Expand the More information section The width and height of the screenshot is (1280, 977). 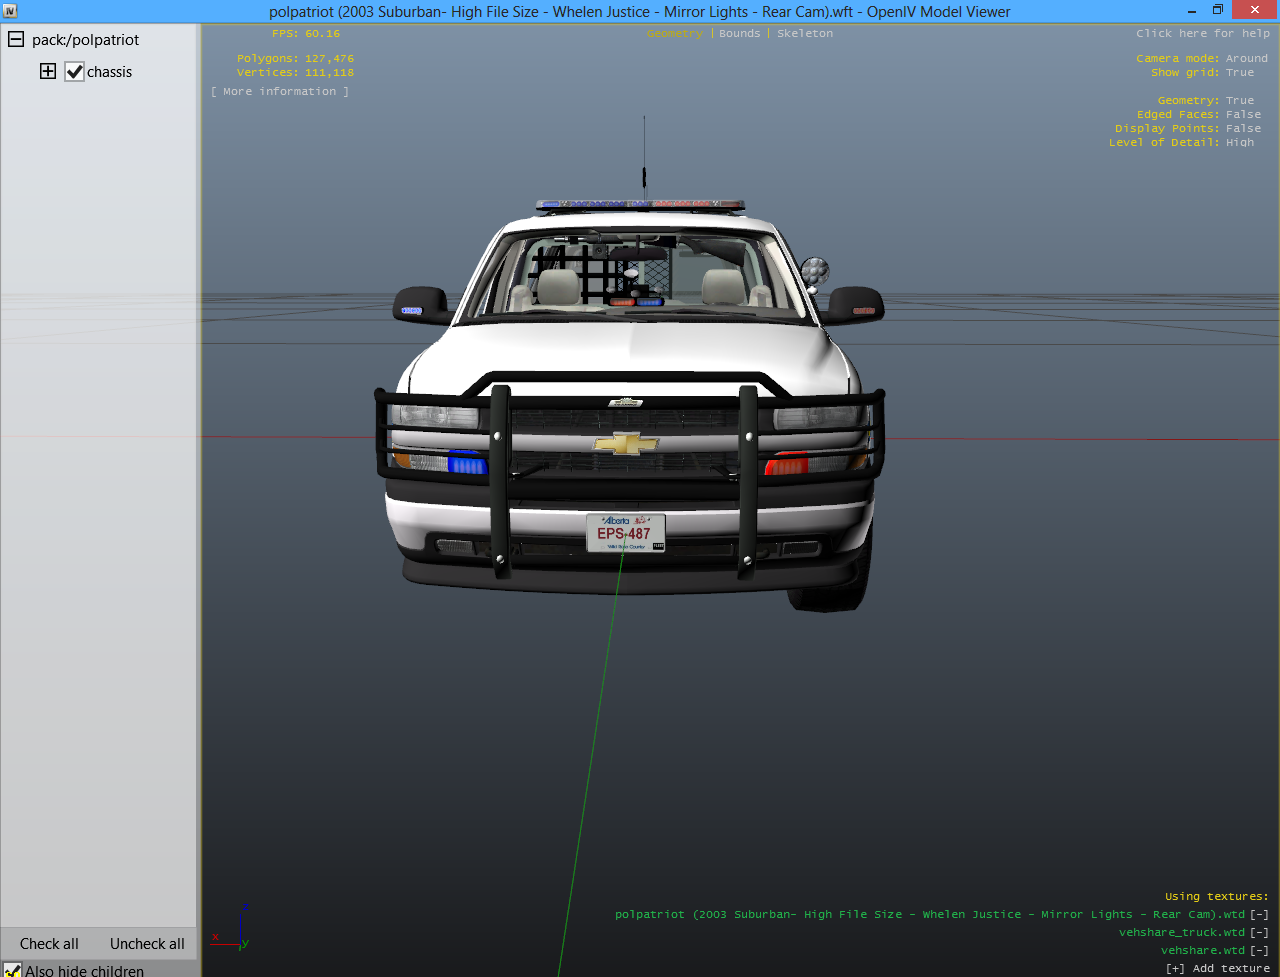[280, 91]
